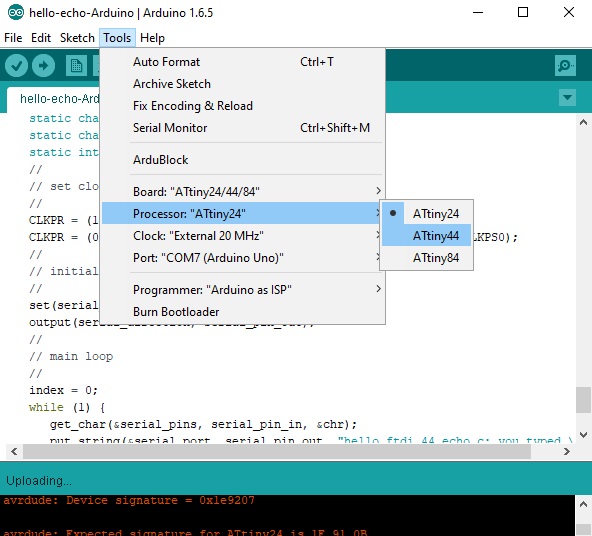Image resolution: width=592 pixels, height=536 pixels.
Task: Click the "Uploading..." status text
Action: pyautogui.click(x=39, y=481)
